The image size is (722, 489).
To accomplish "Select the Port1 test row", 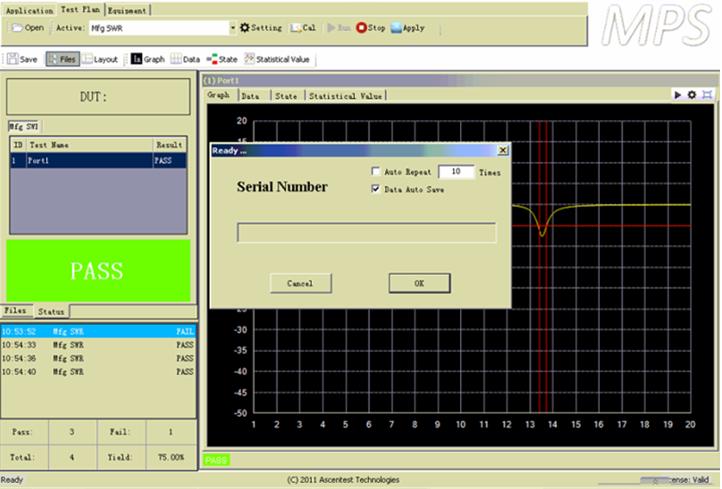I will pos(98,160).
